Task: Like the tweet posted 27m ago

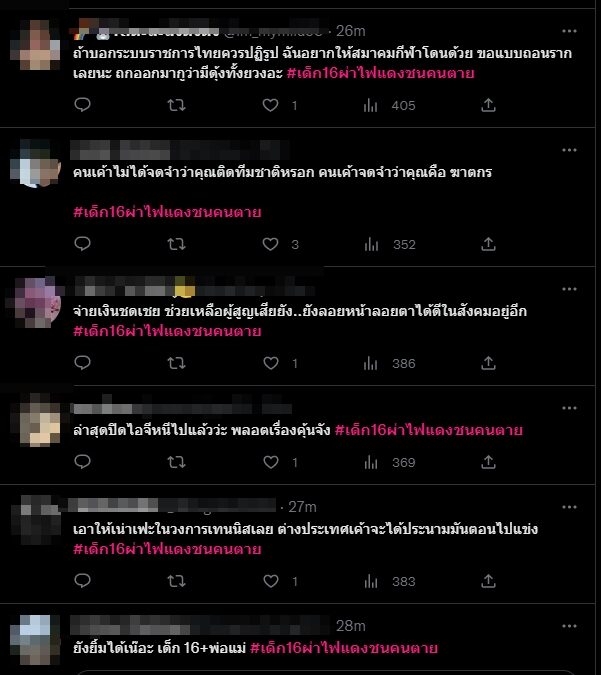Action: coord(271,581)
